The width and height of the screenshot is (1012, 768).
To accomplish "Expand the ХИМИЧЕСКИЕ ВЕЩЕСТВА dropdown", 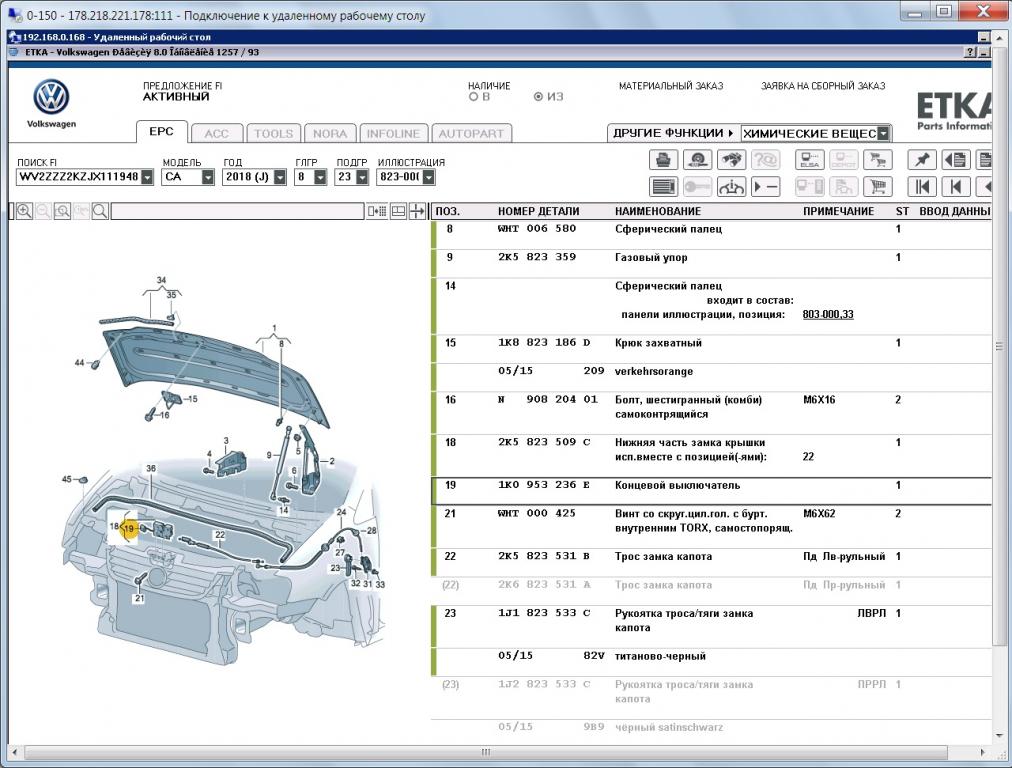I will click(x=884, y=134).
